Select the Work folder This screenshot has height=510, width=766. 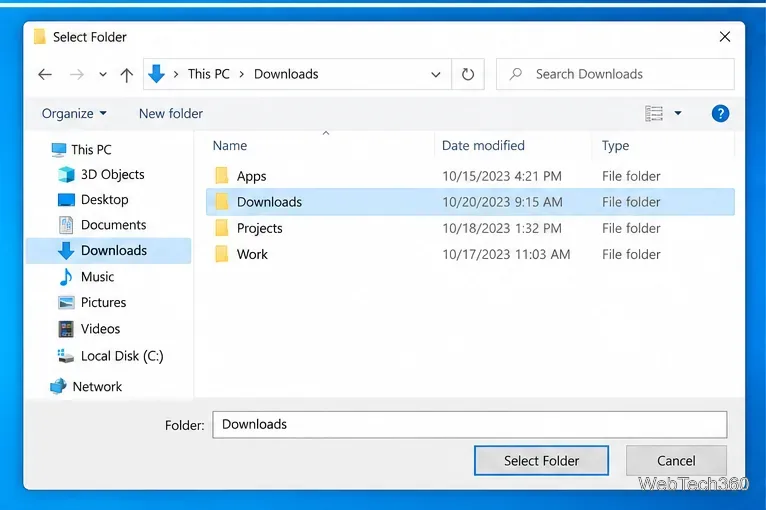[252, 254]
